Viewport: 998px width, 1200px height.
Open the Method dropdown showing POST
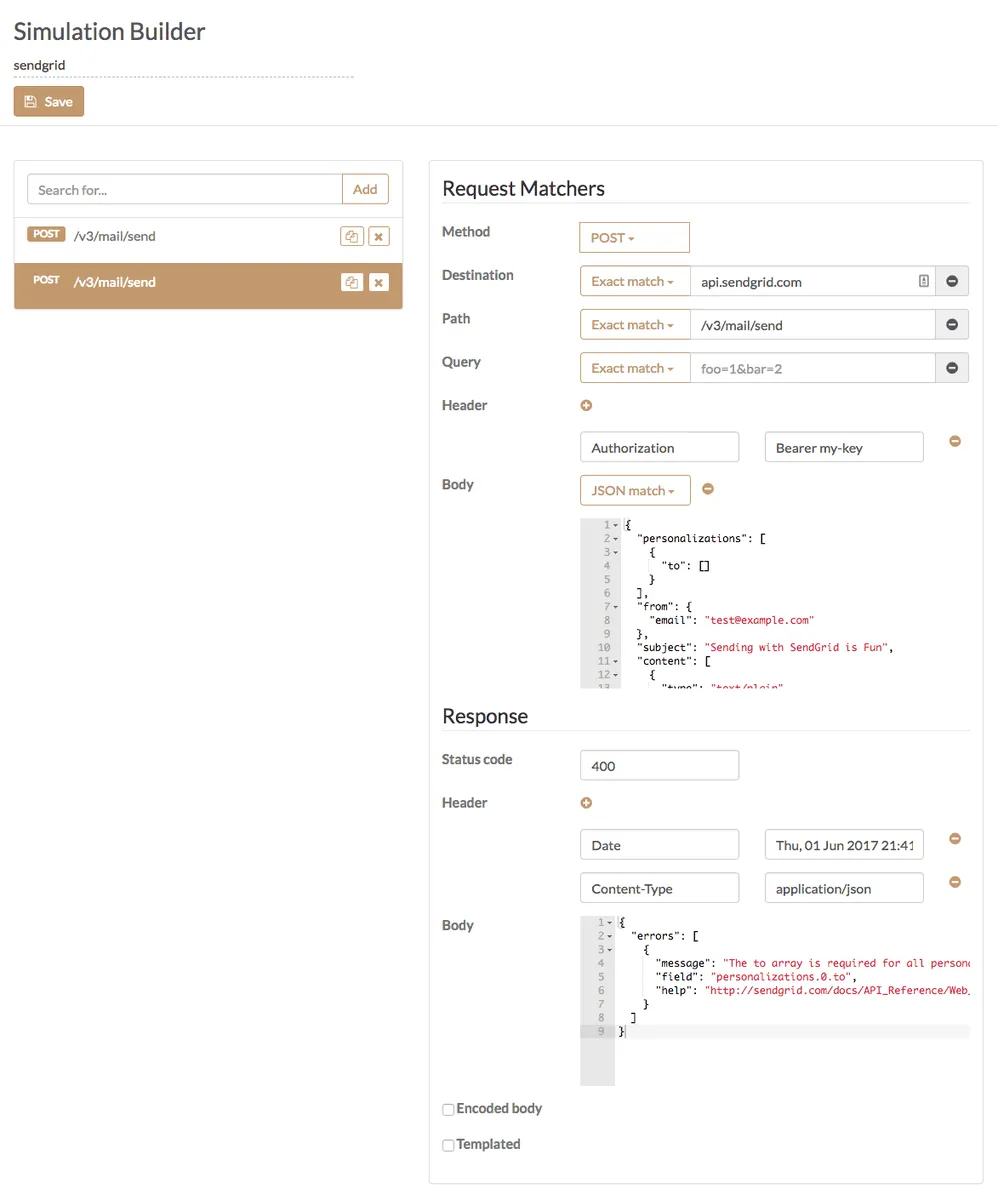pos(634,237)
